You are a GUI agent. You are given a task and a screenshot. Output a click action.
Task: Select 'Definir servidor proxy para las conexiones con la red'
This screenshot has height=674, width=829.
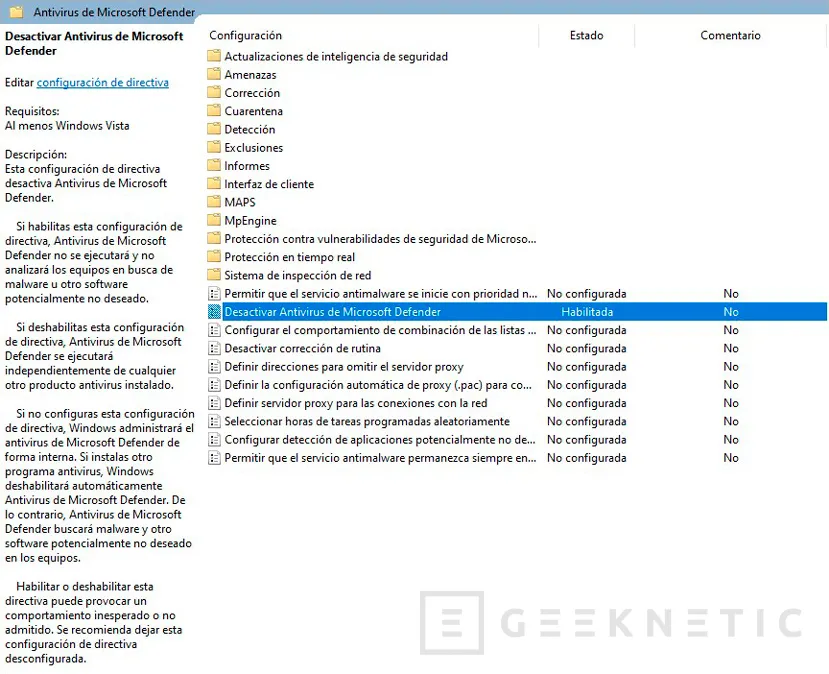356,403
